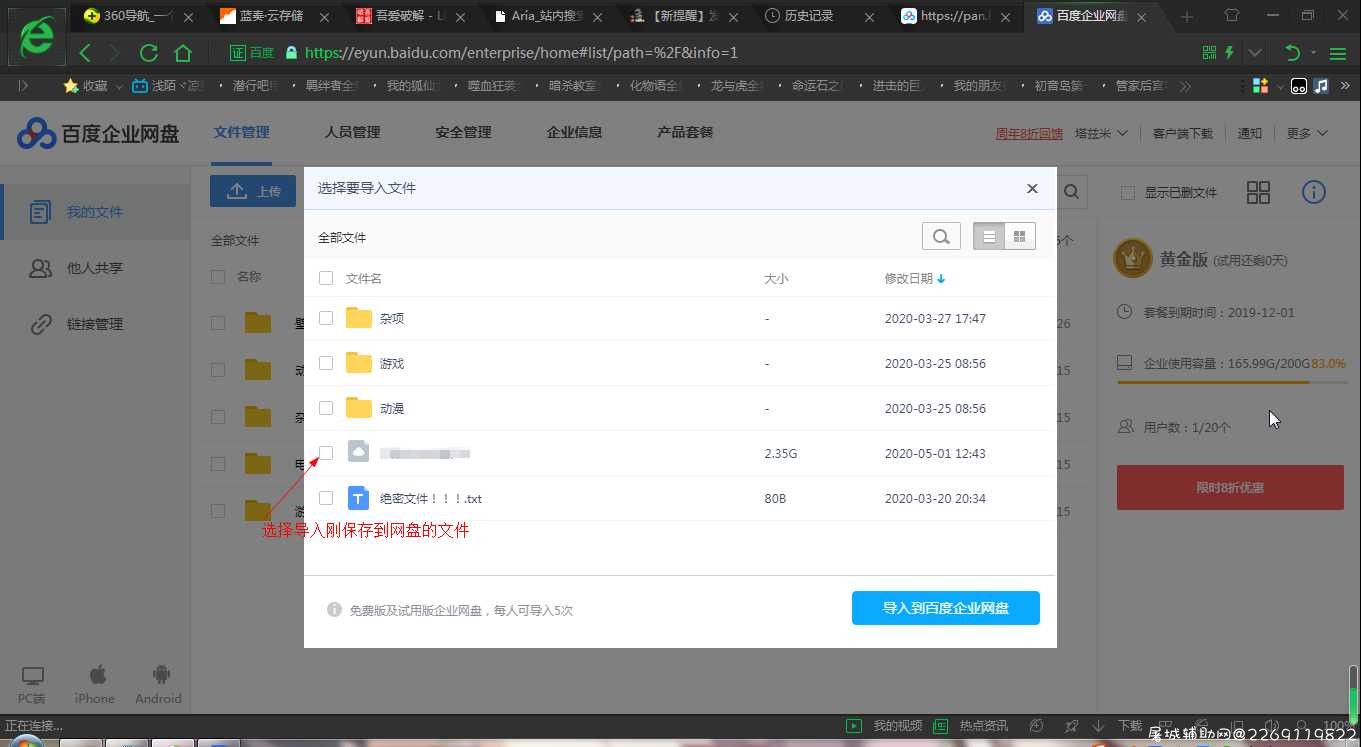
Task: Click the red 限时8折优惠 button
Action: tap(1230, 488)
